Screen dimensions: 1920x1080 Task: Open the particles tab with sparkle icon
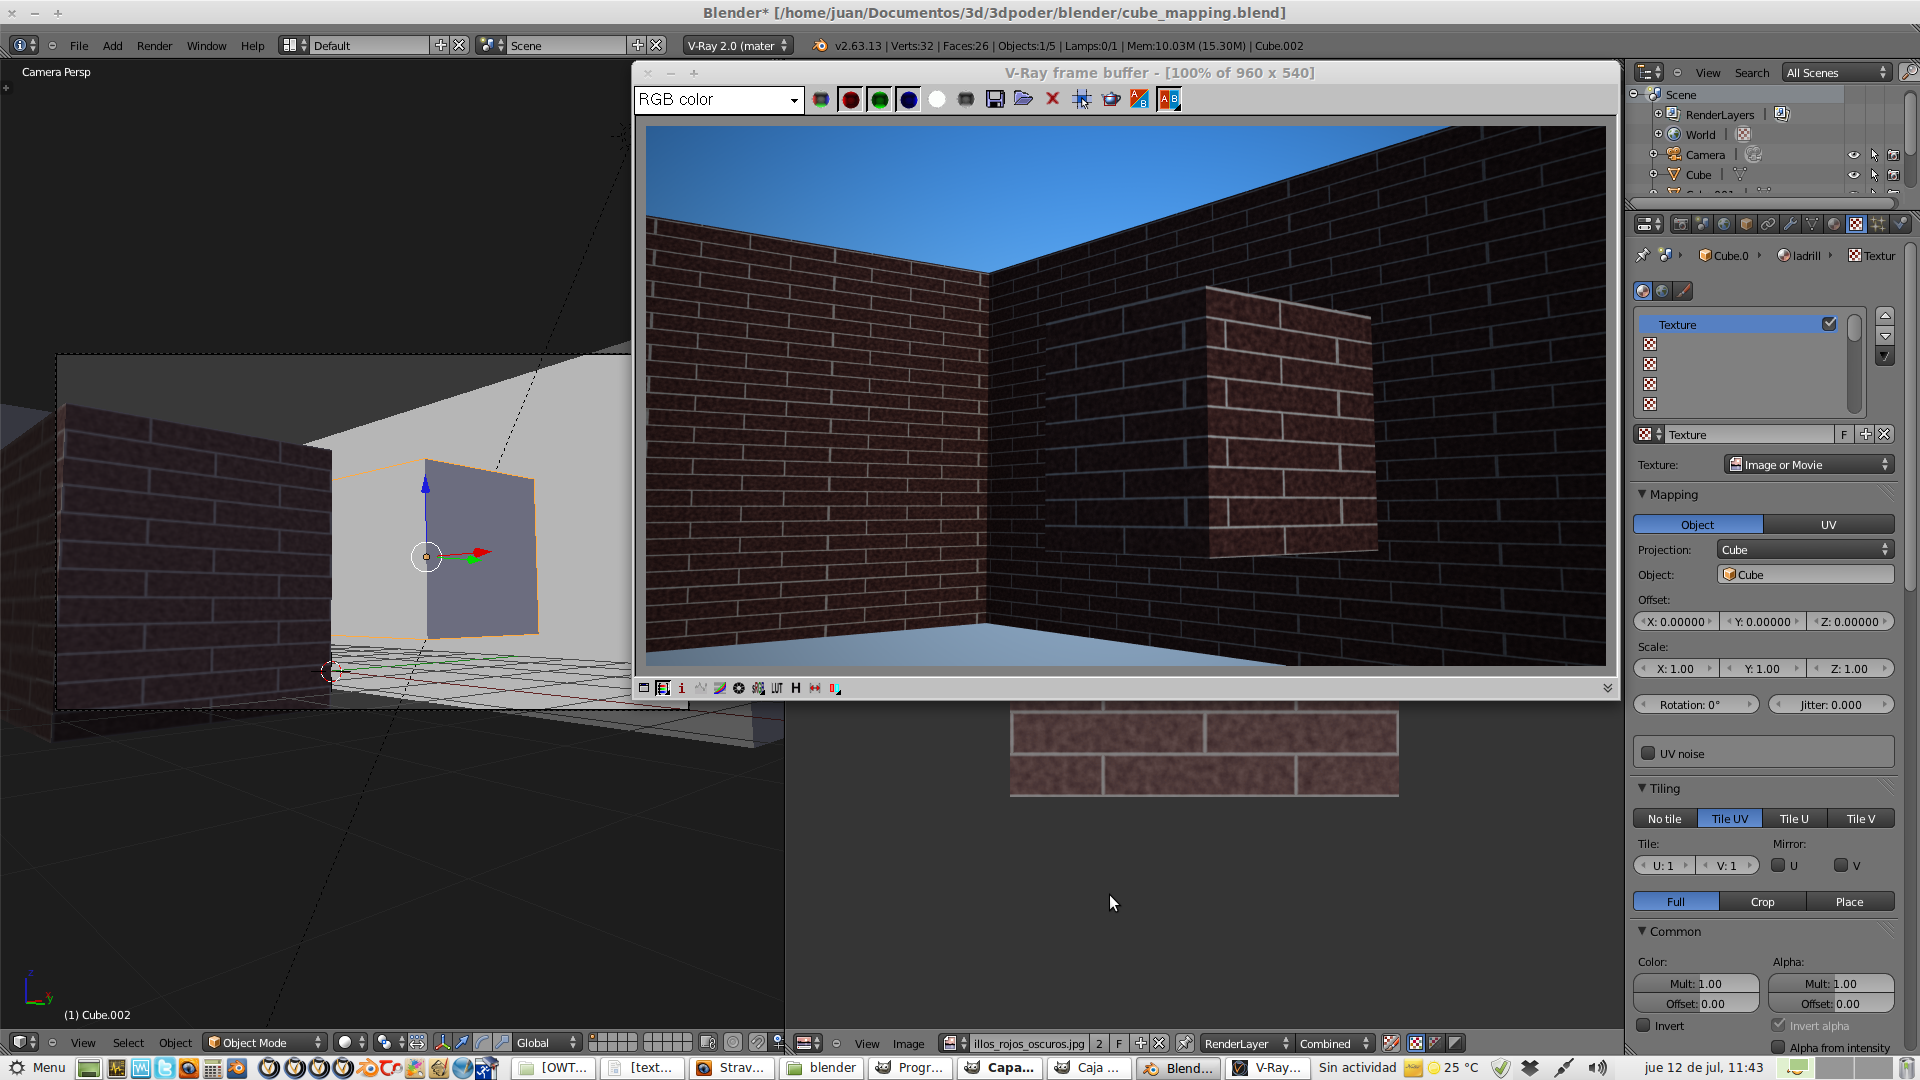point(1878,224)
